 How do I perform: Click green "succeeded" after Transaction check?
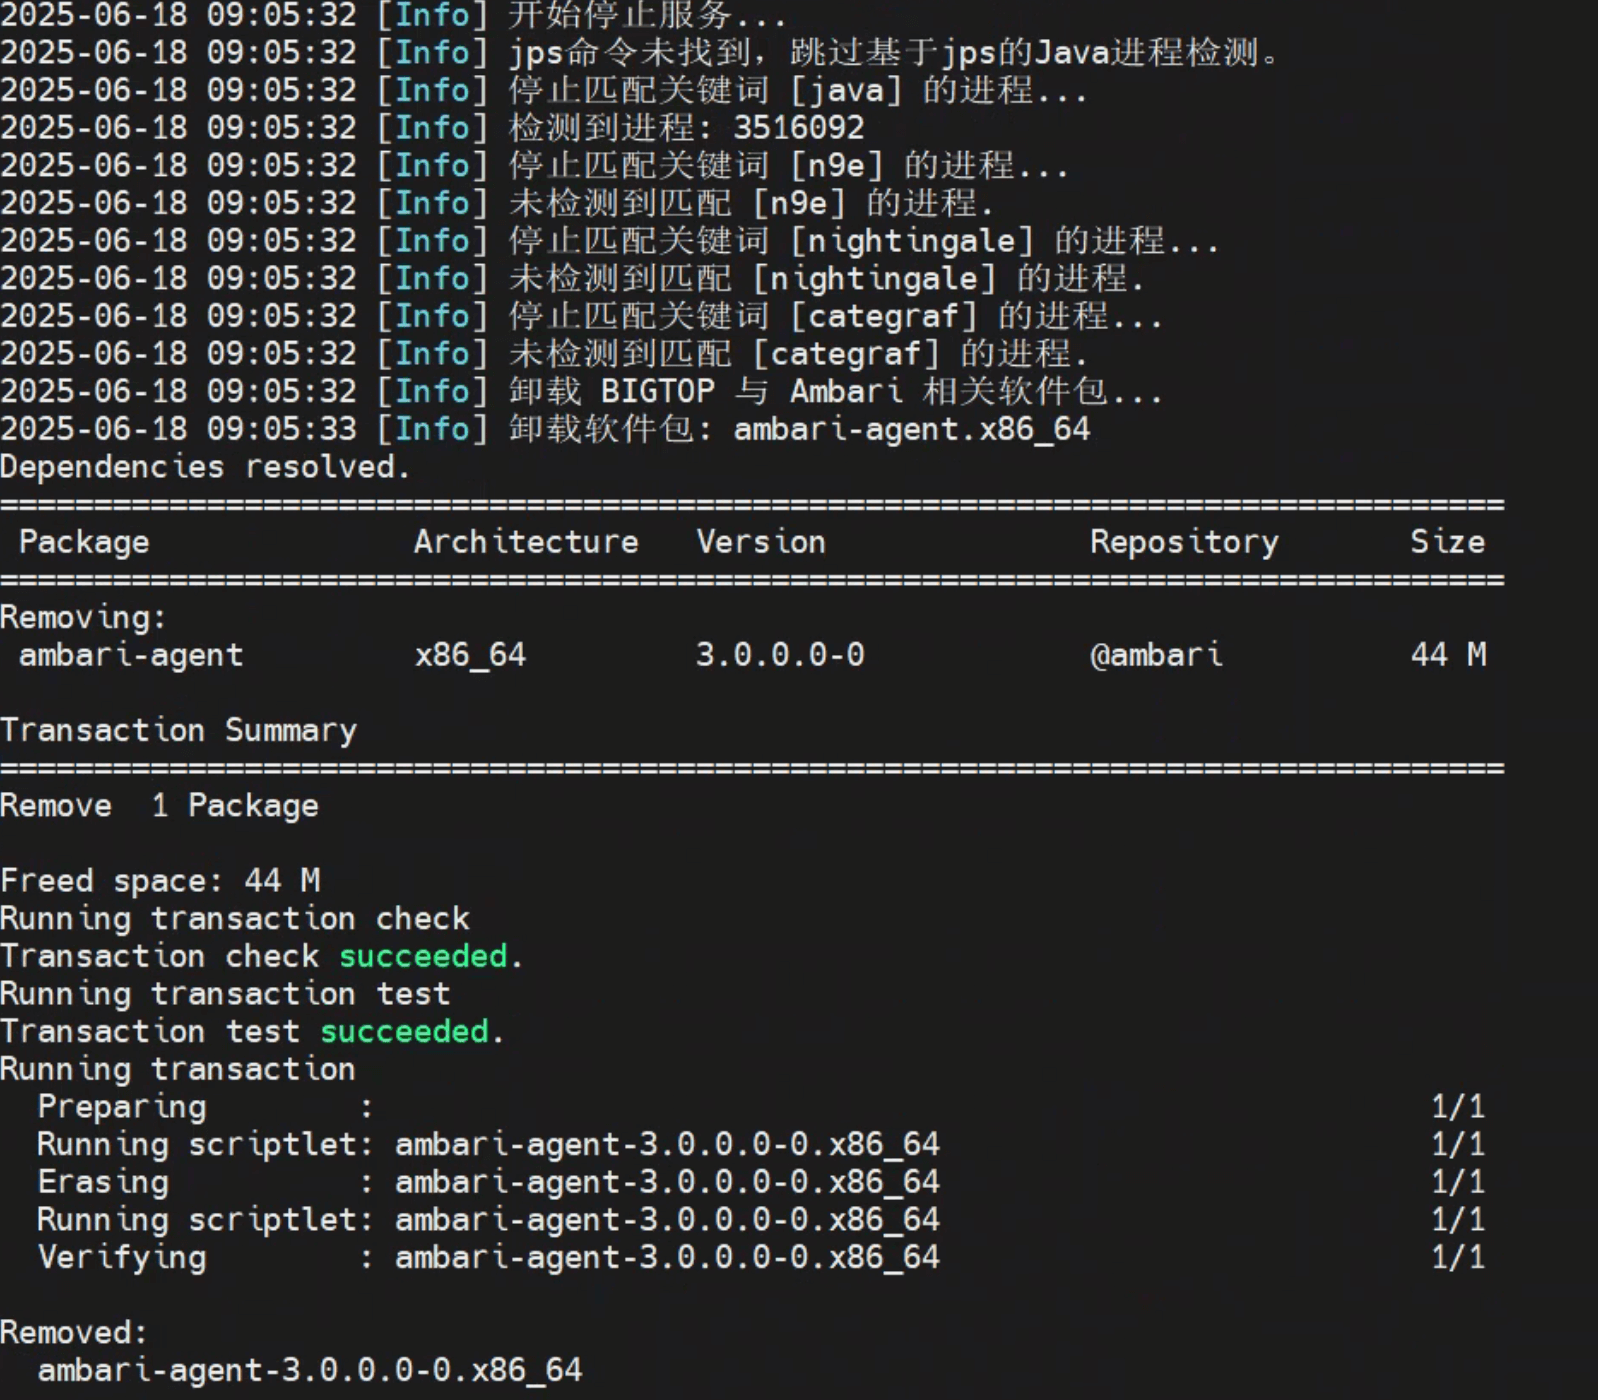pos(423,957)
